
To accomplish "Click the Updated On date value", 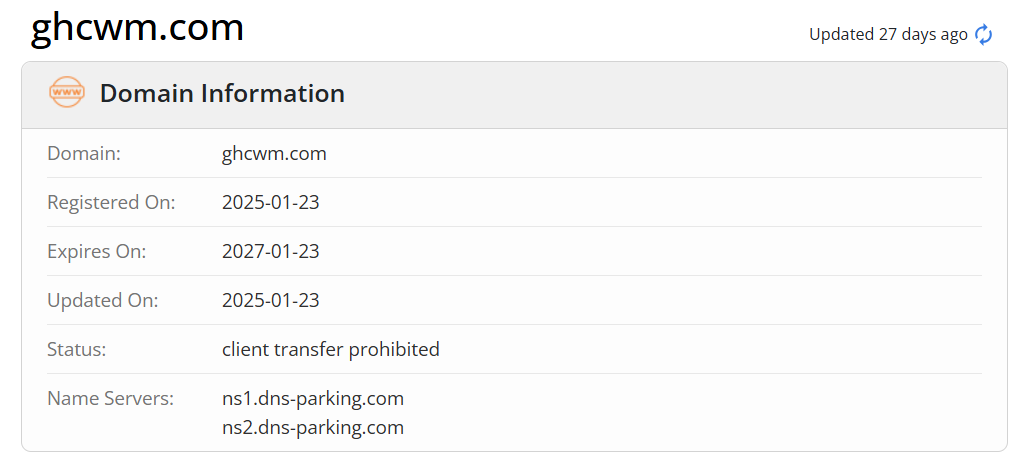I will pos(271,301).
